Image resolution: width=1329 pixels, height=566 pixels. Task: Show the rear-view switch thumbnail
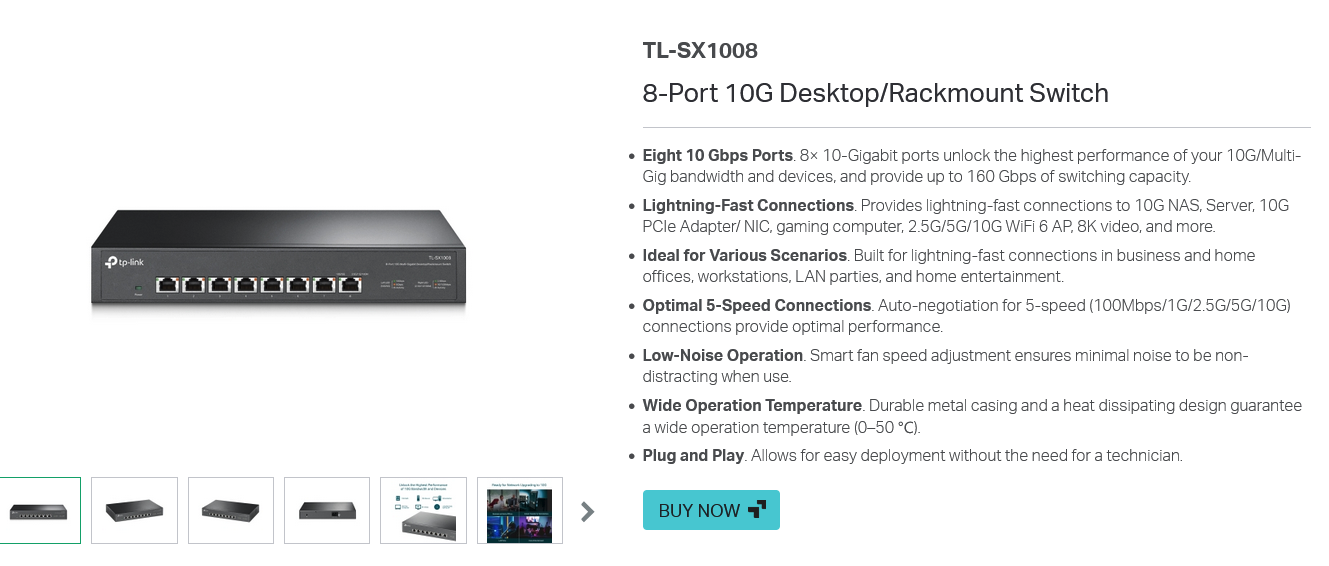click(327, 510)
